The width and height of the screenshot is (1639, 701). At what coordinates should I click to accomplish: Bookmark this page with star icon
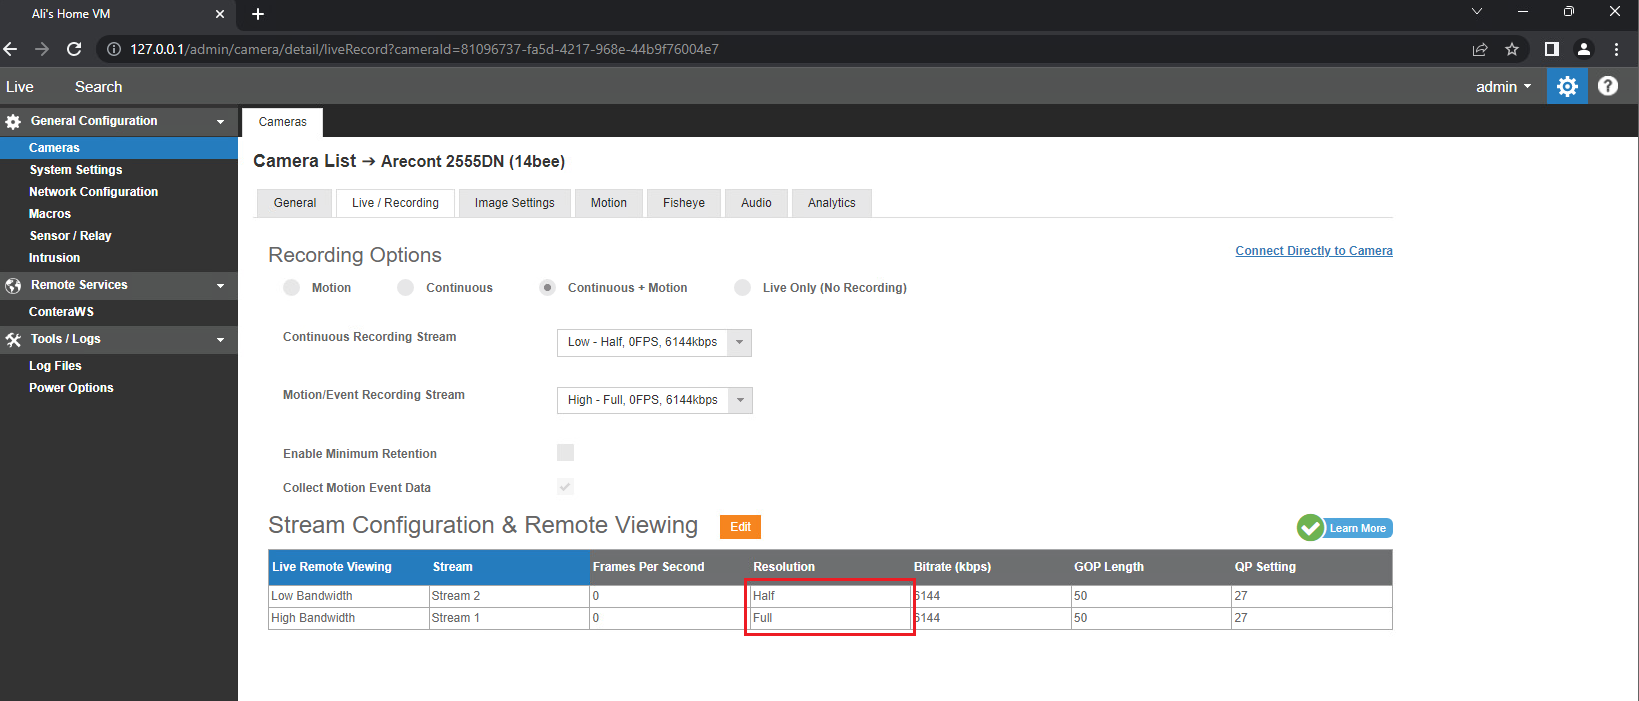pos(1512,49)
